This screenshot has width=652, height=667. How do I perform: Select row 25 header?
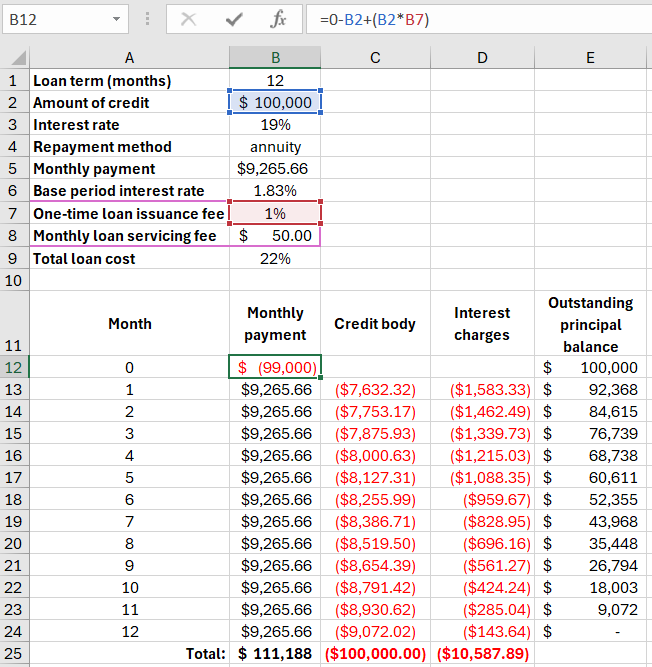(14, 653)
